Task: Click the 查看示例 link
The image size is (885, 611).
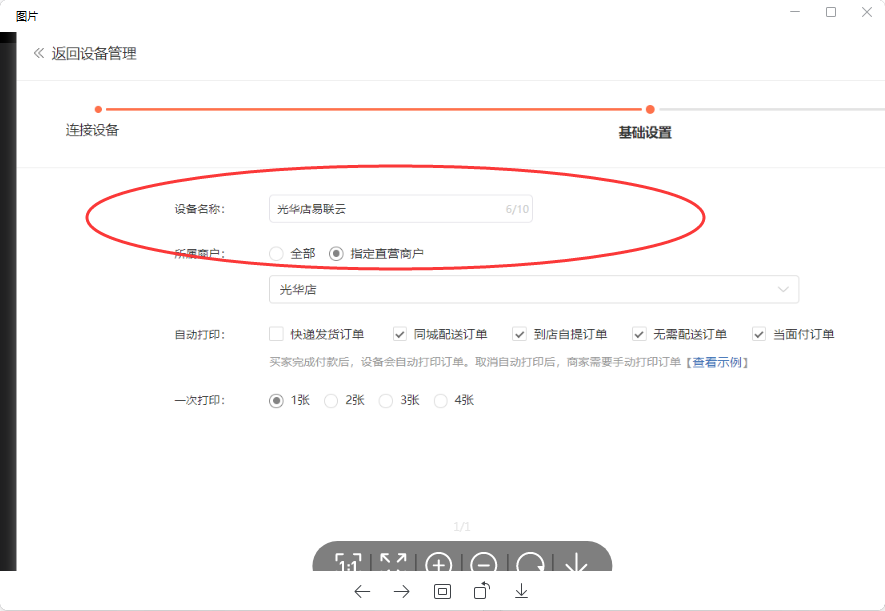Action: (717, 362)
